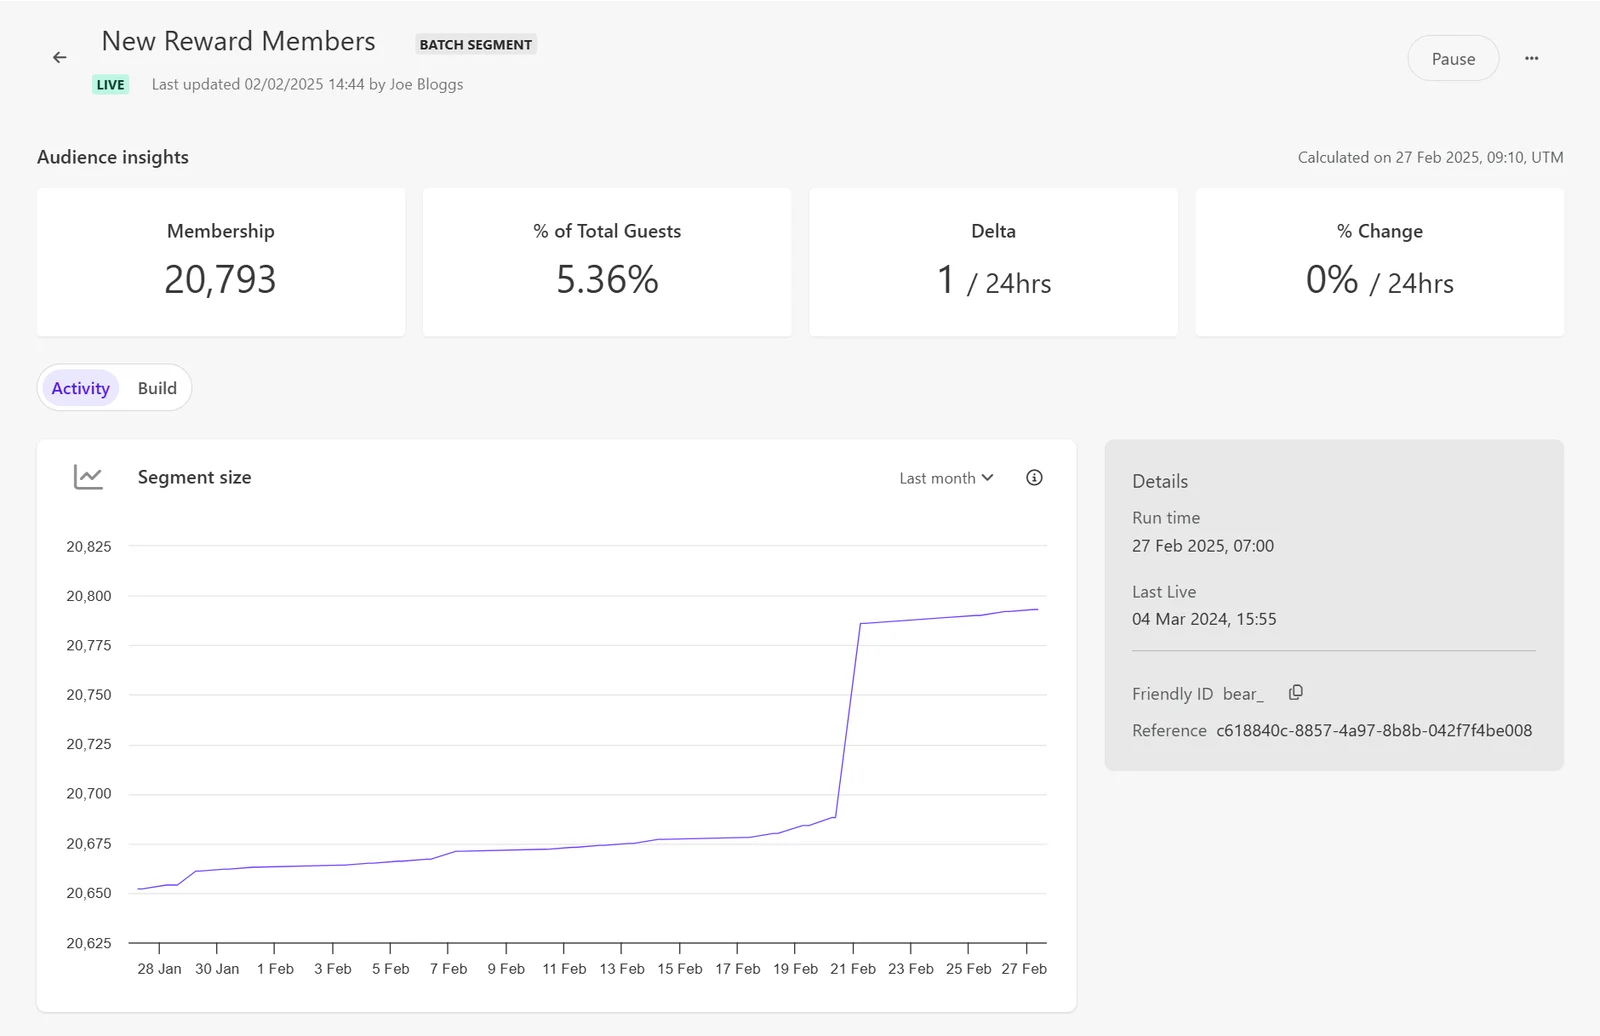
Task: Copy the Friendly ID with the copy icon
Action: pos(1296,693)
